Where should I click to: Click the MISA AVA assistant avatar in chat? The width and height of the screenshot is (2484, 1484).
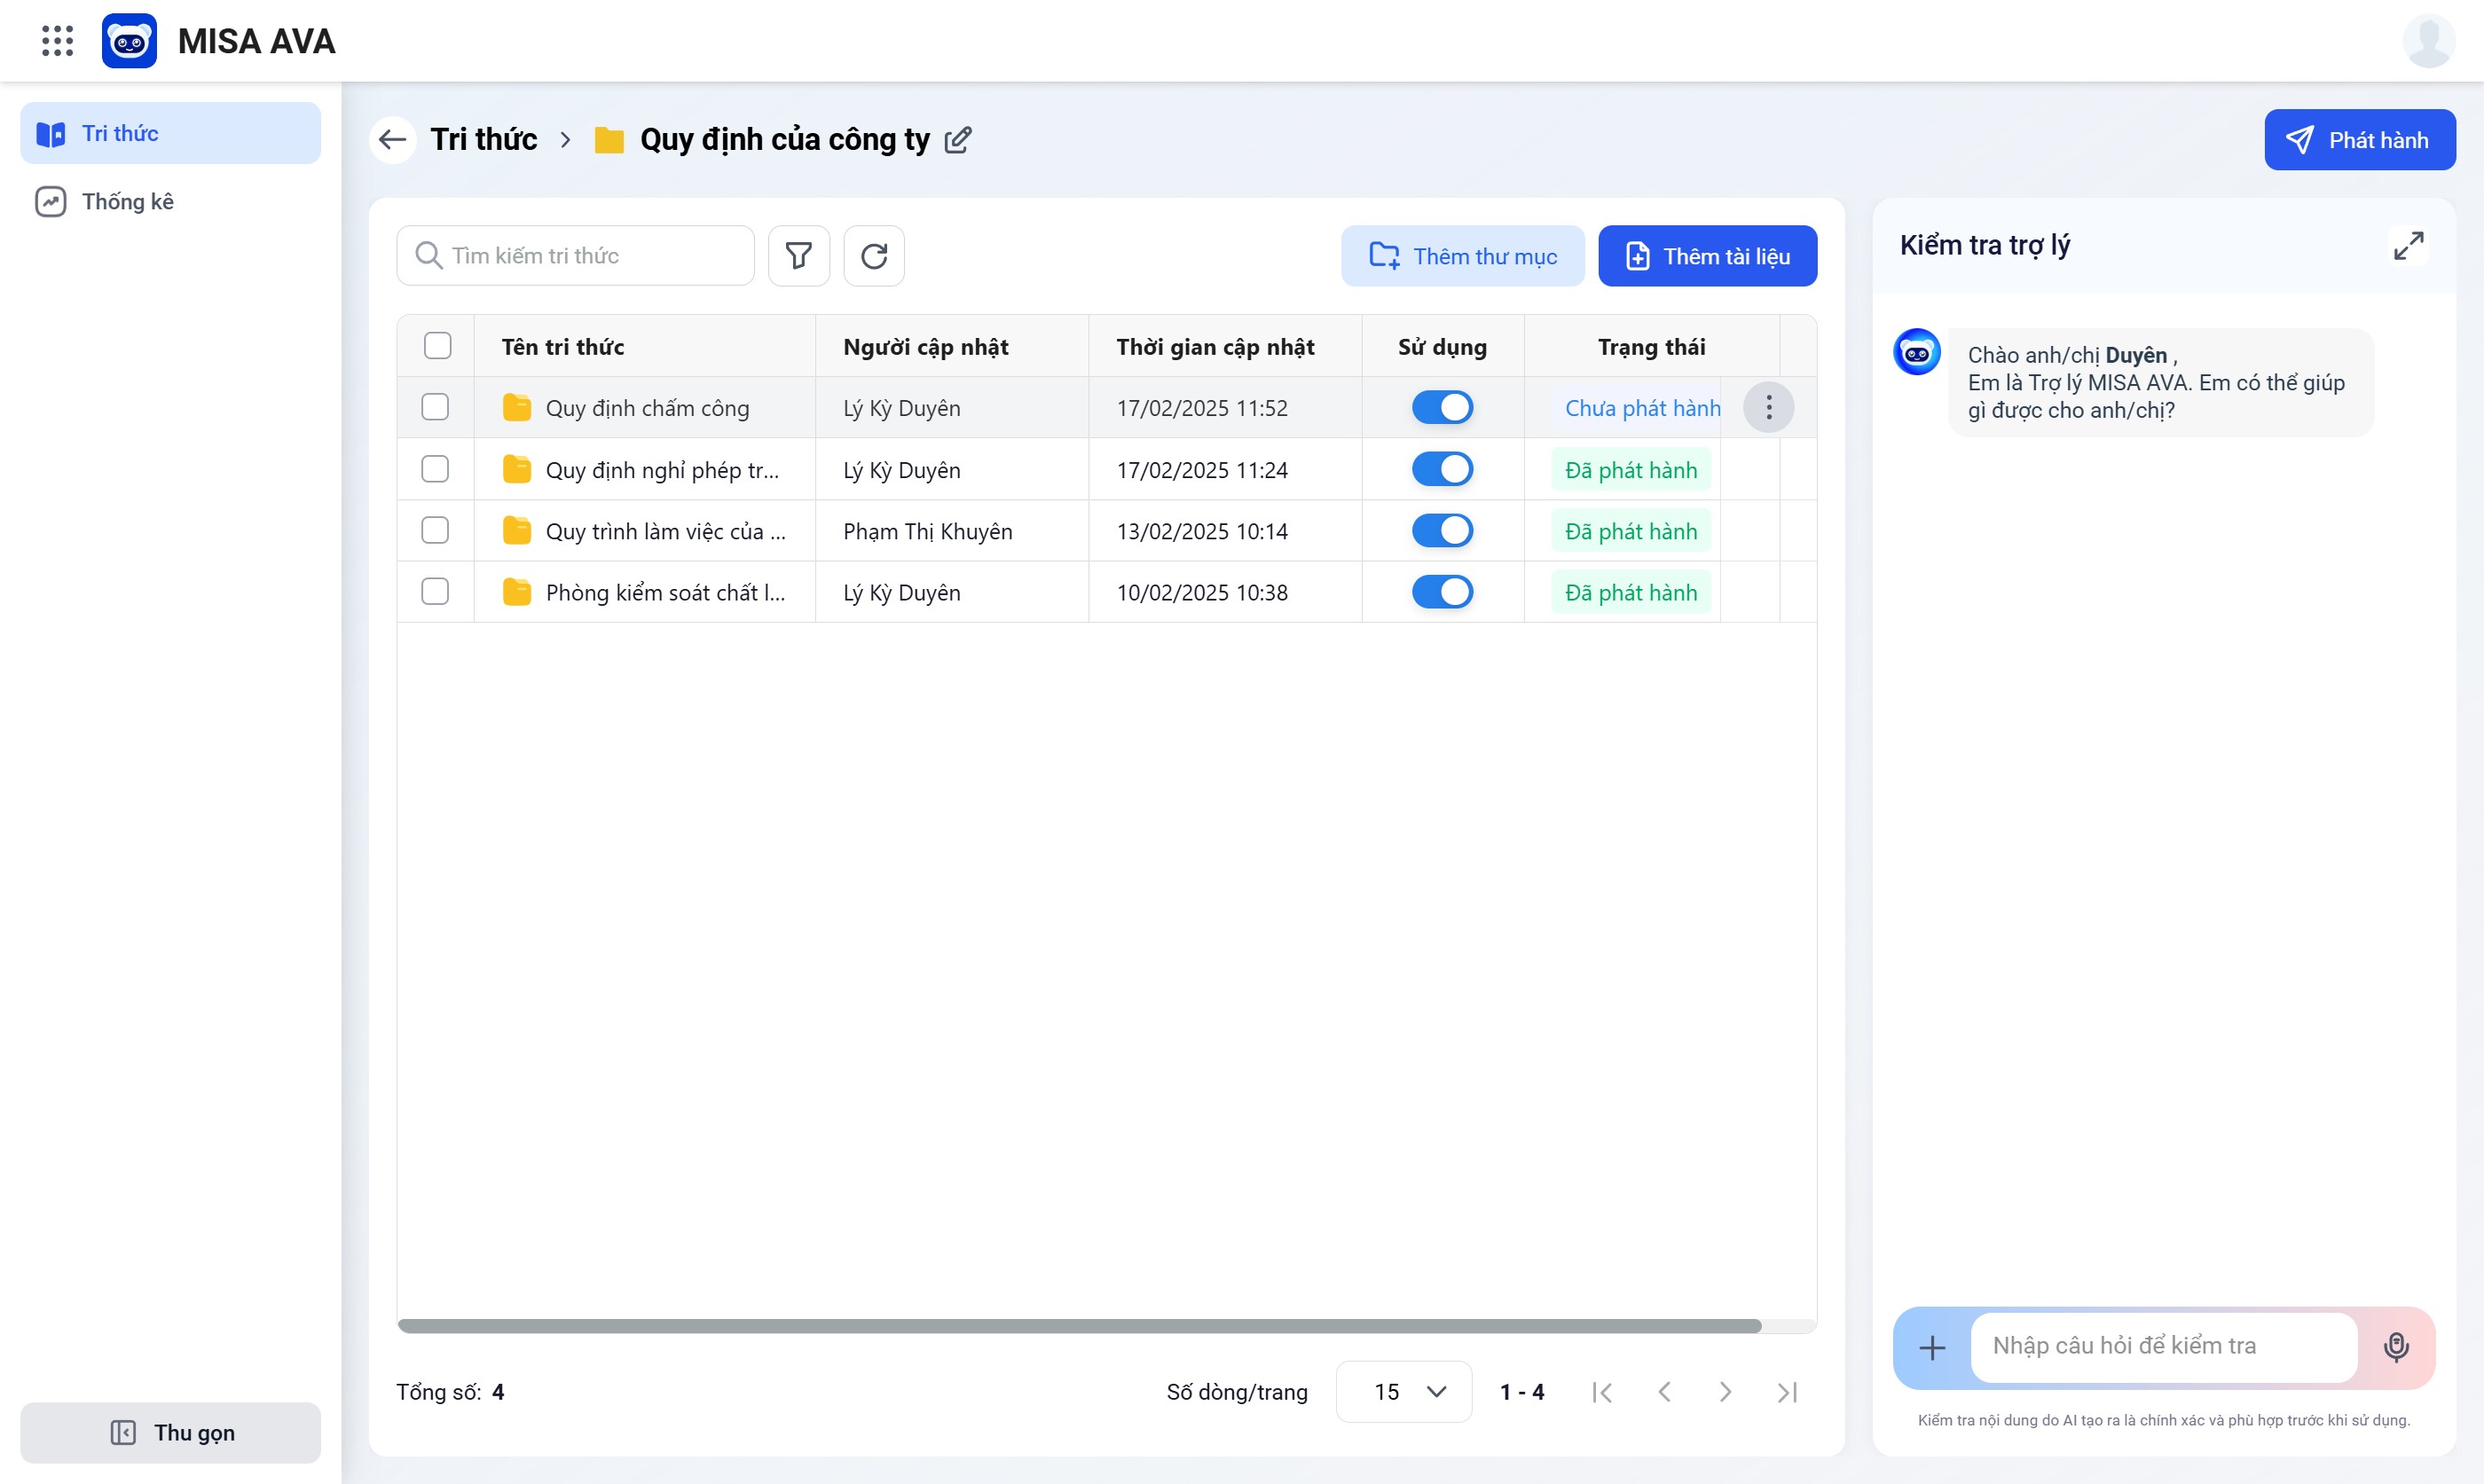(x=1916, y=352)
